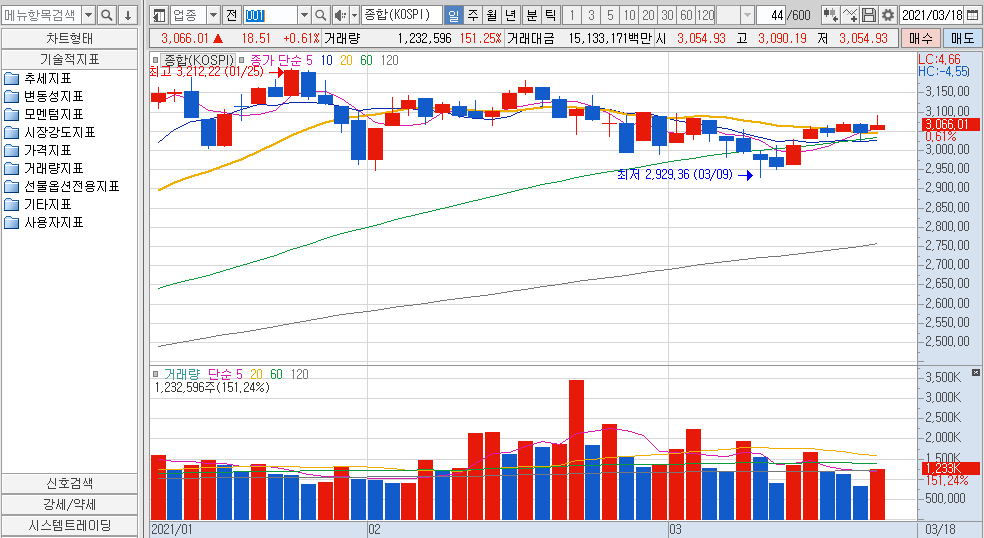Open the menu search dropdown arrow
Screen dimensions: 984x538
(x=88, y=15)
